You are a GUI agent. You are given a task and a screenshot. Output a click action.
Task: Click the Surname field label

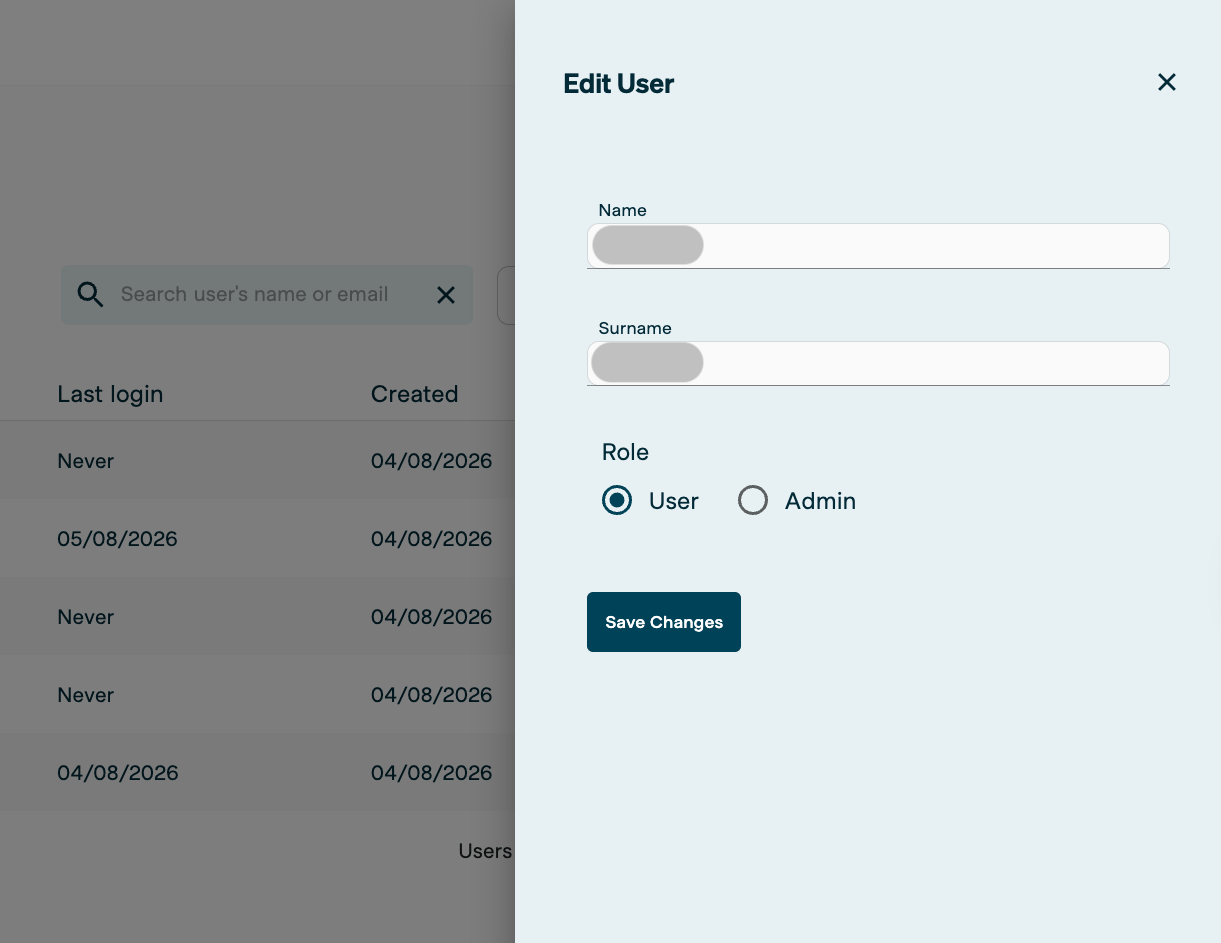coord(635,328)
